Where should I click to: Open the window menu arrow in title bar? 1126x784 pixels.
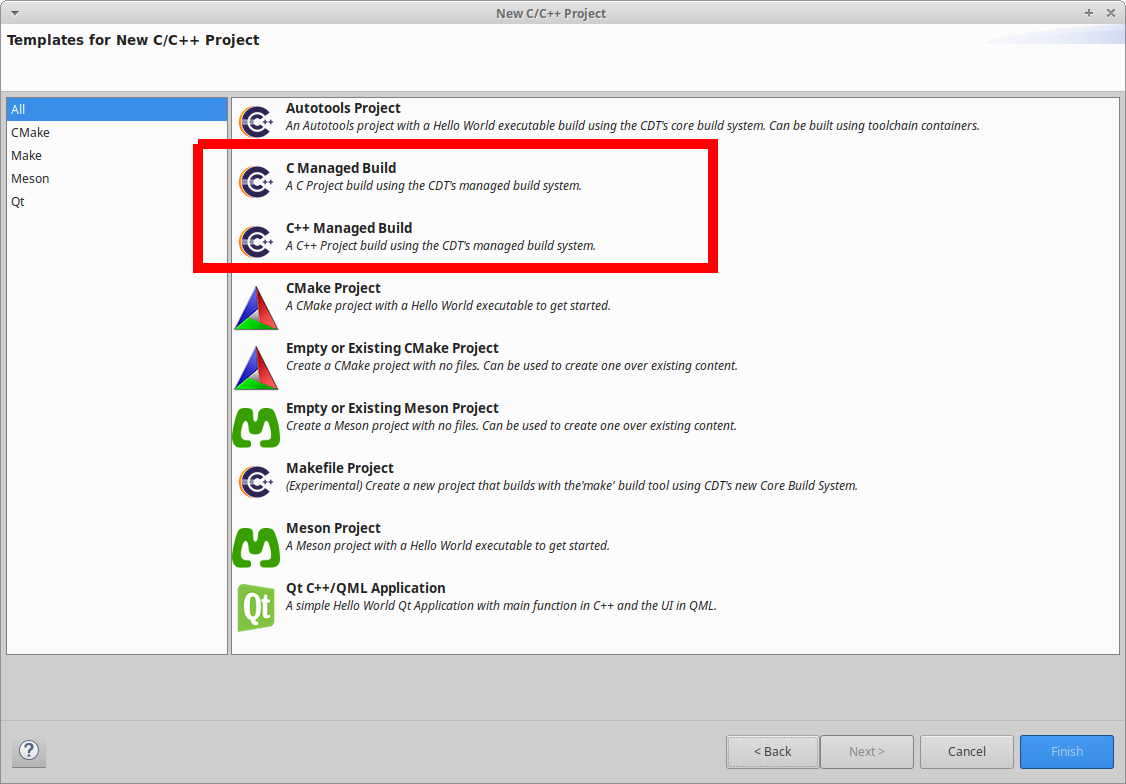tap(14, 13)
